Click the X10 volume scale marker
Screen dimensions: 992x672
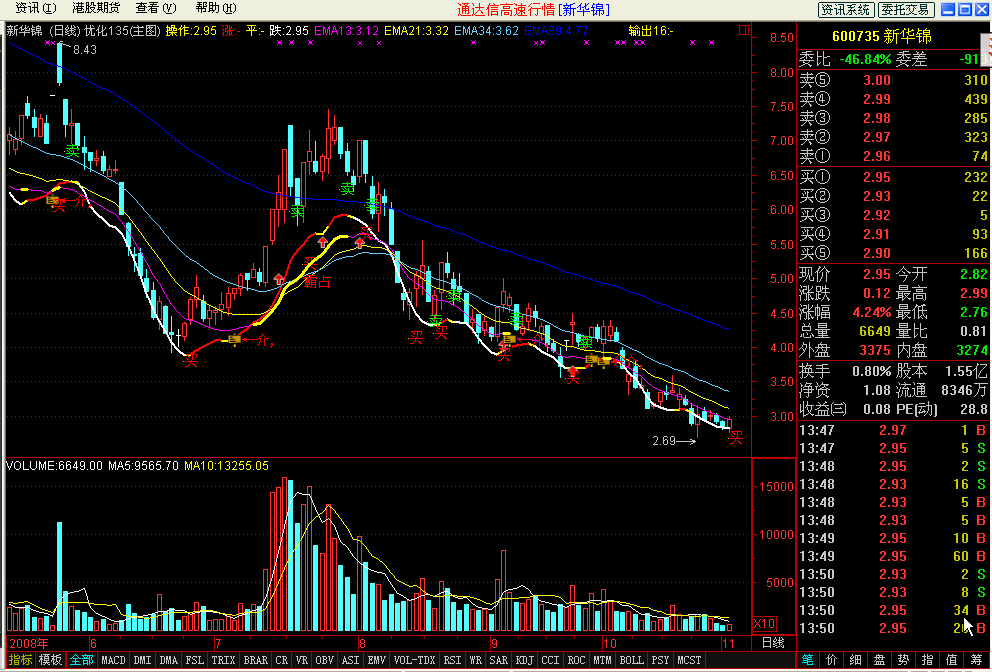click(764, 624)
